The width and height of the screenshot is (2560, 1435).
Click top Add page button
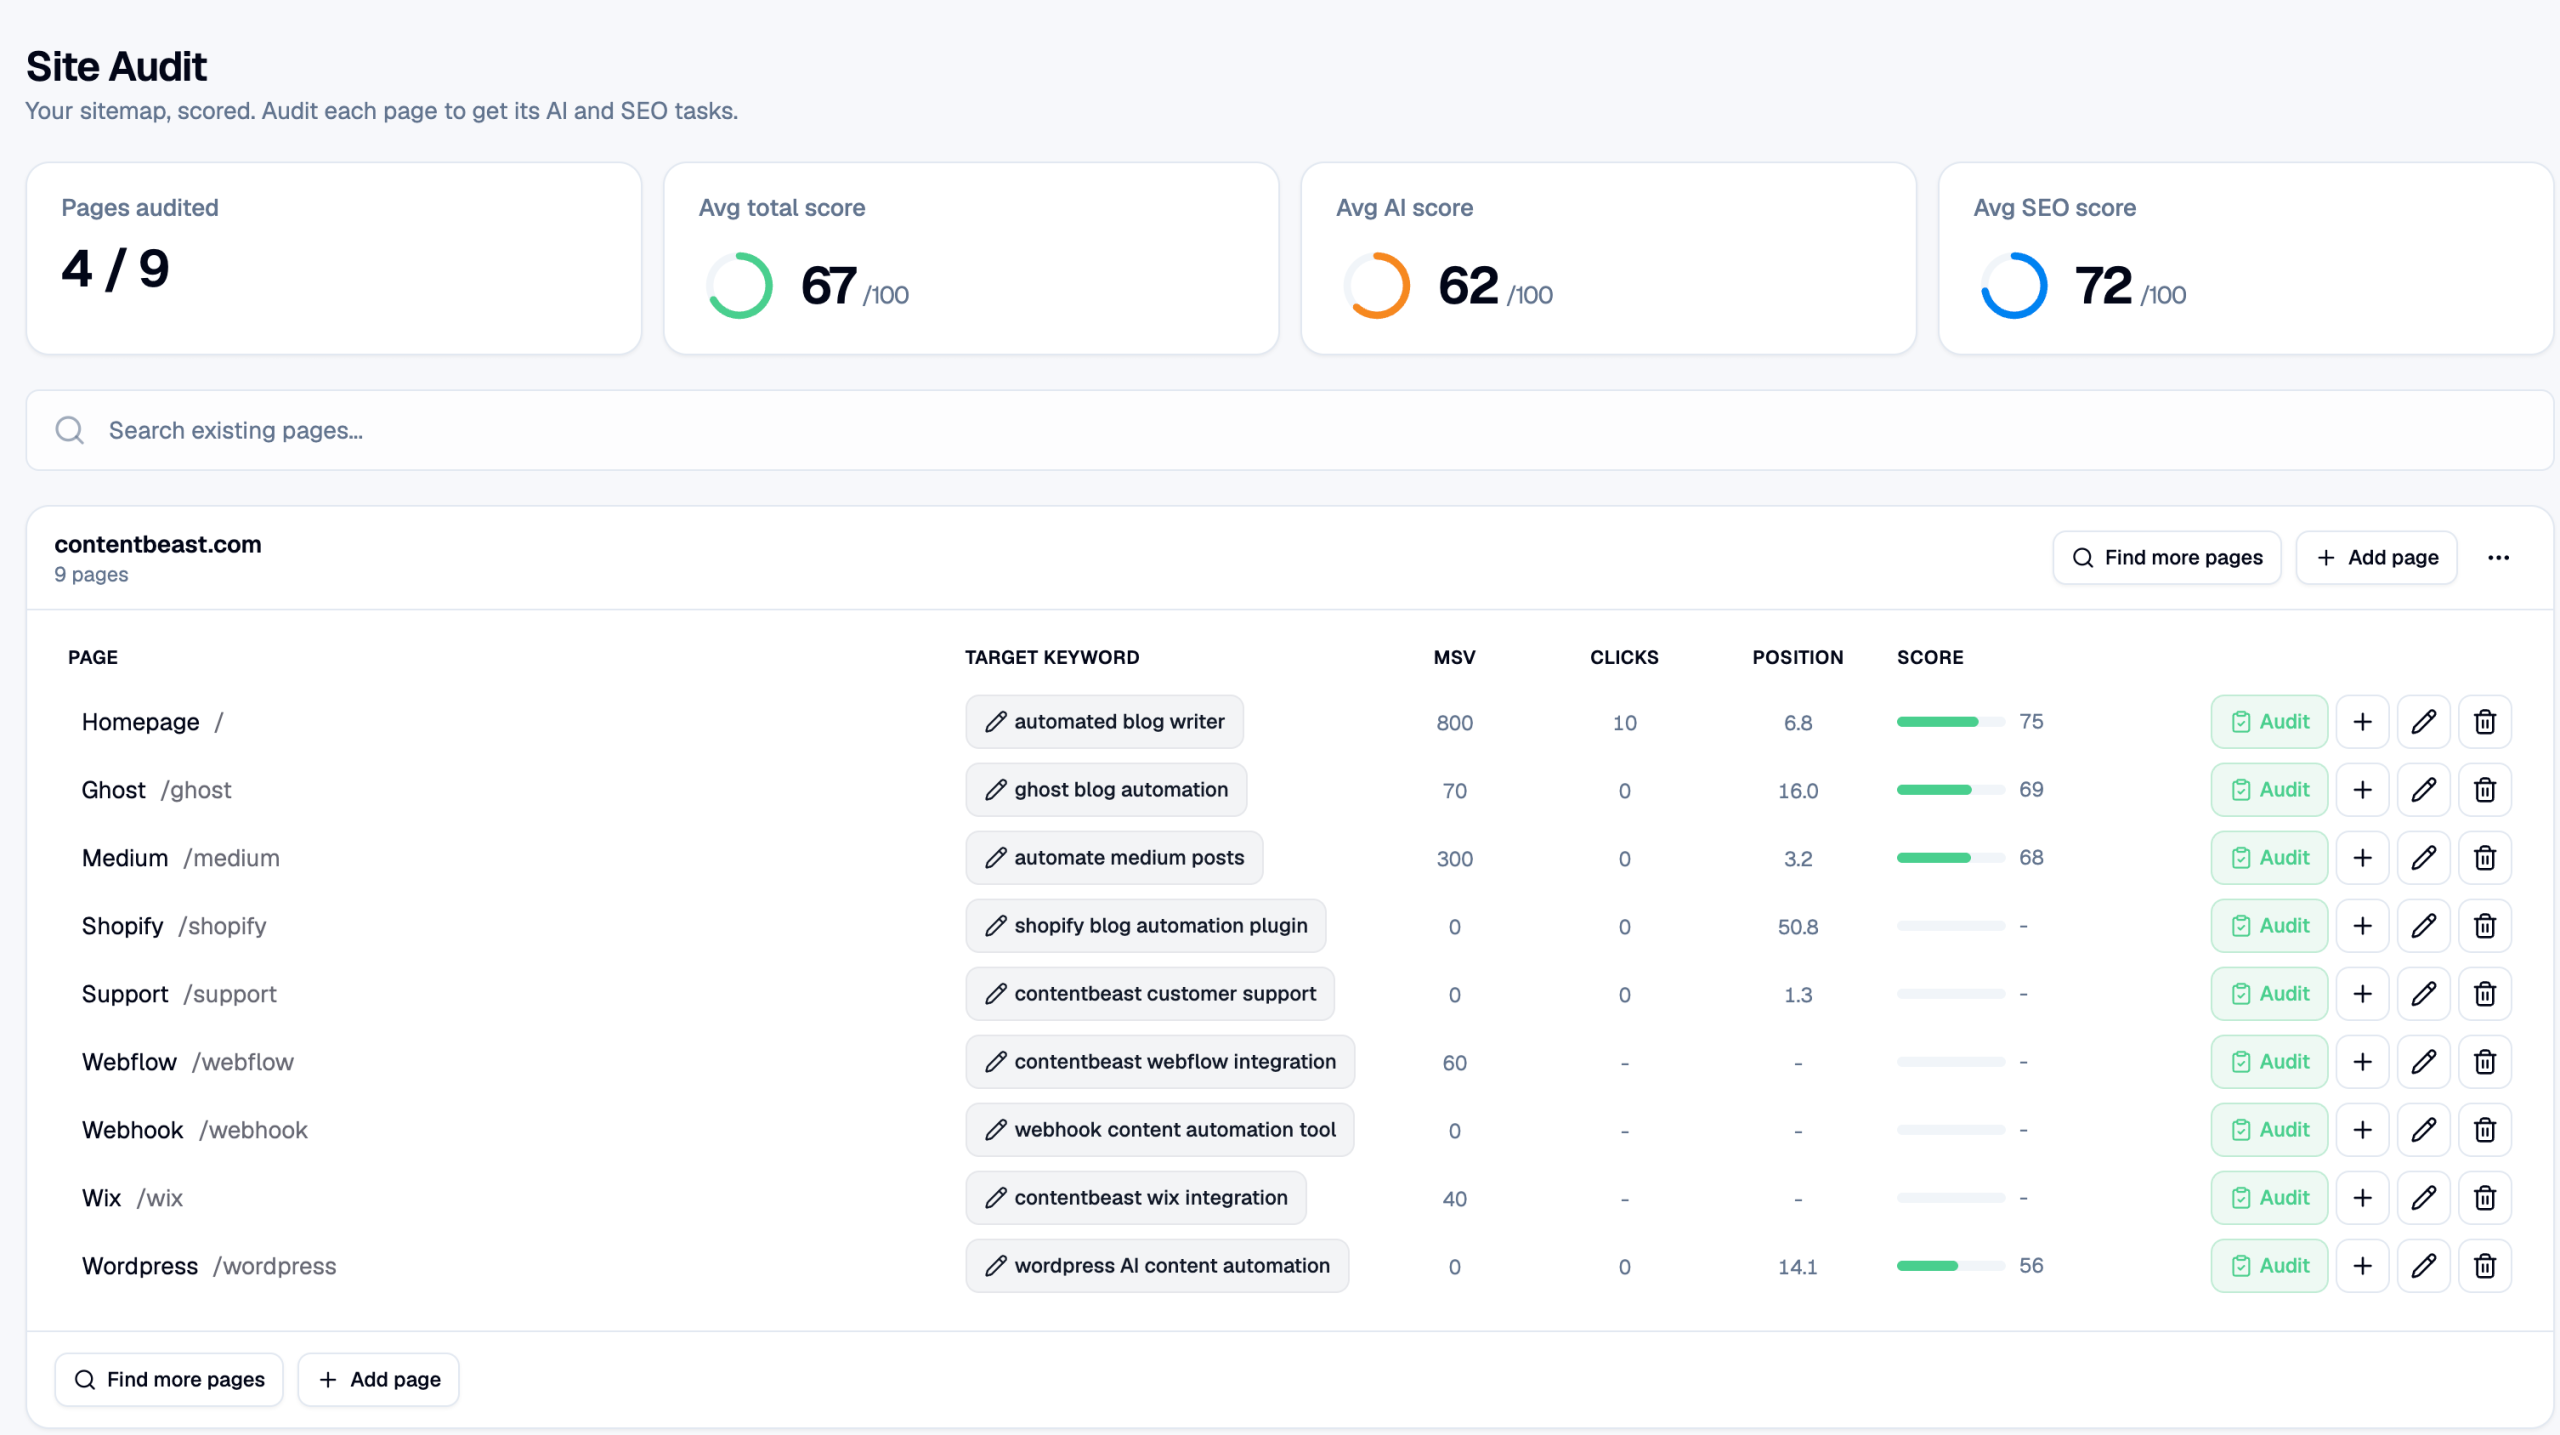(x=2376, y=558)
